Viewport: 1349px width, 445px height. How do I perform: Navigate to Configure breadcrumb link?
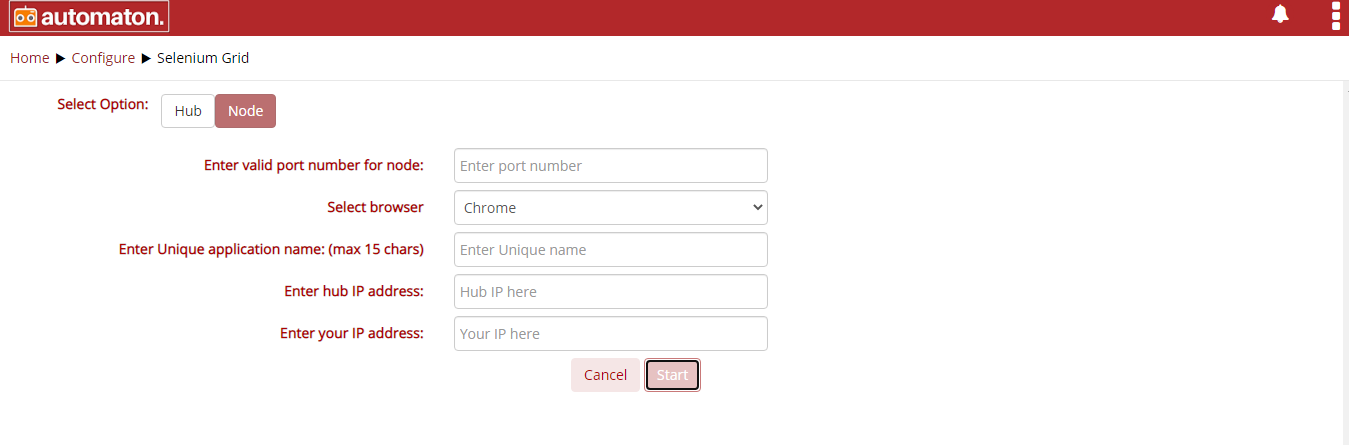(103, 58)
